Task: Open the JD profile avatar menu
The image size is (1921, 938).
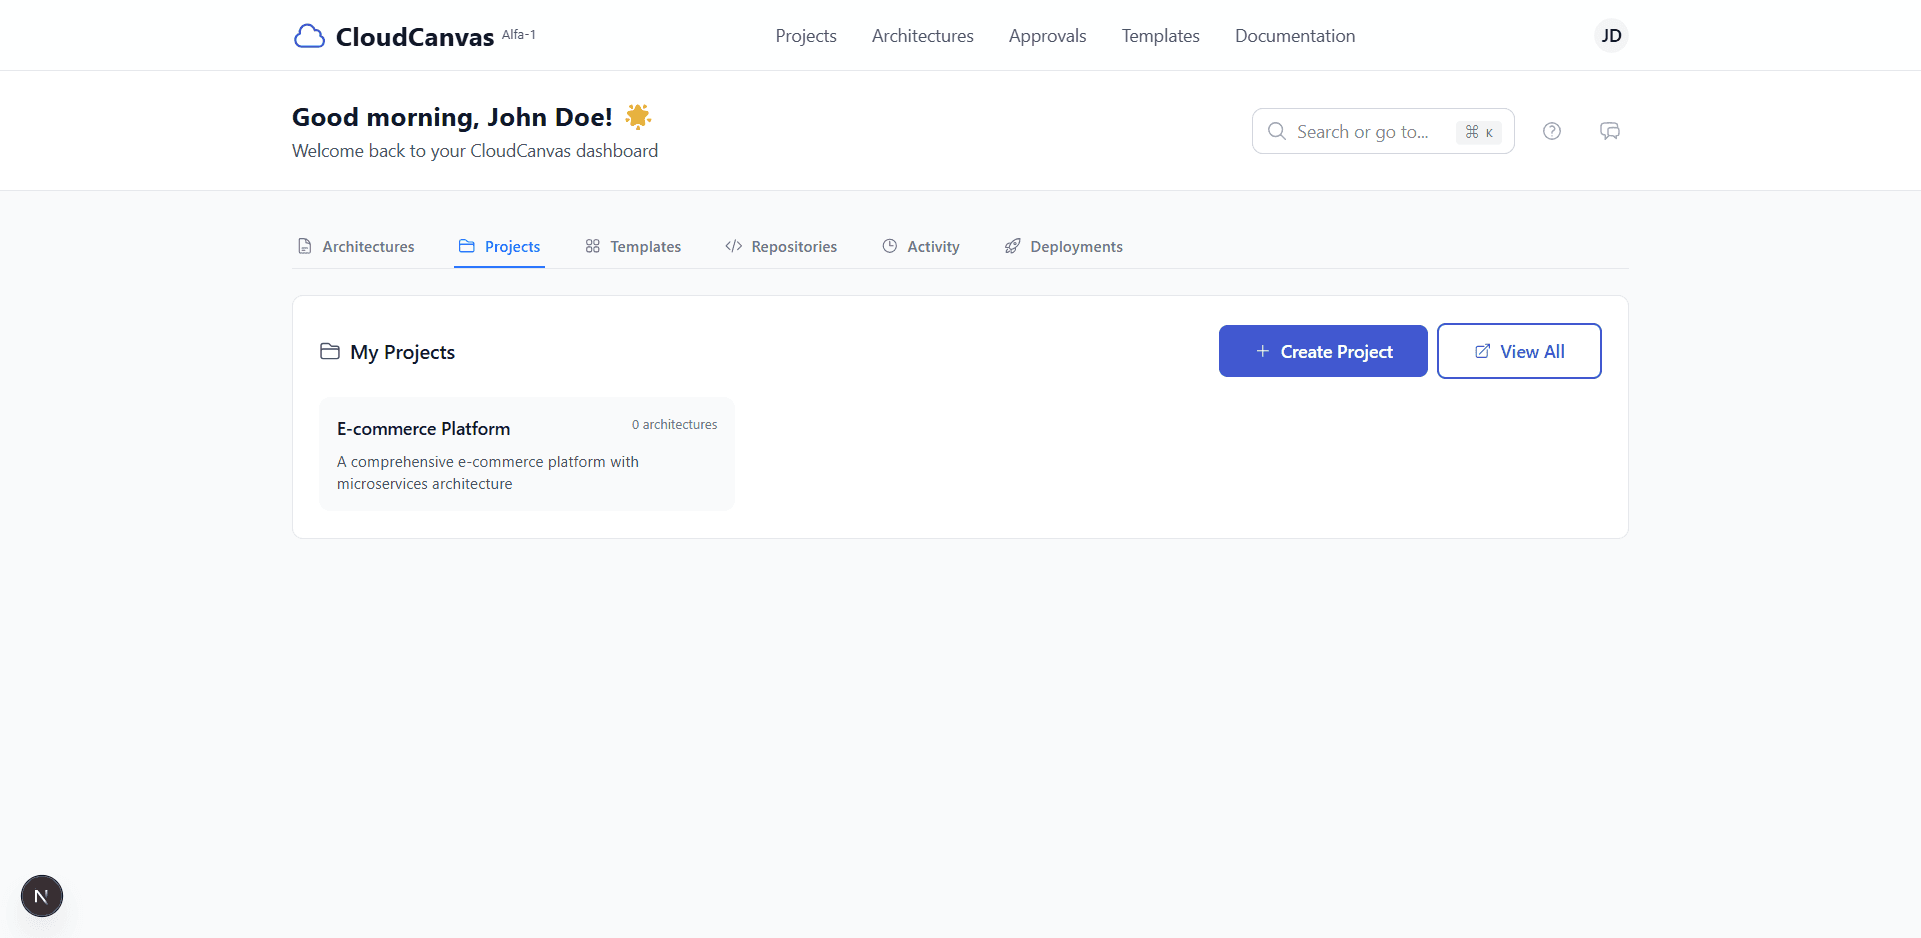Action: coord(1610,35)
